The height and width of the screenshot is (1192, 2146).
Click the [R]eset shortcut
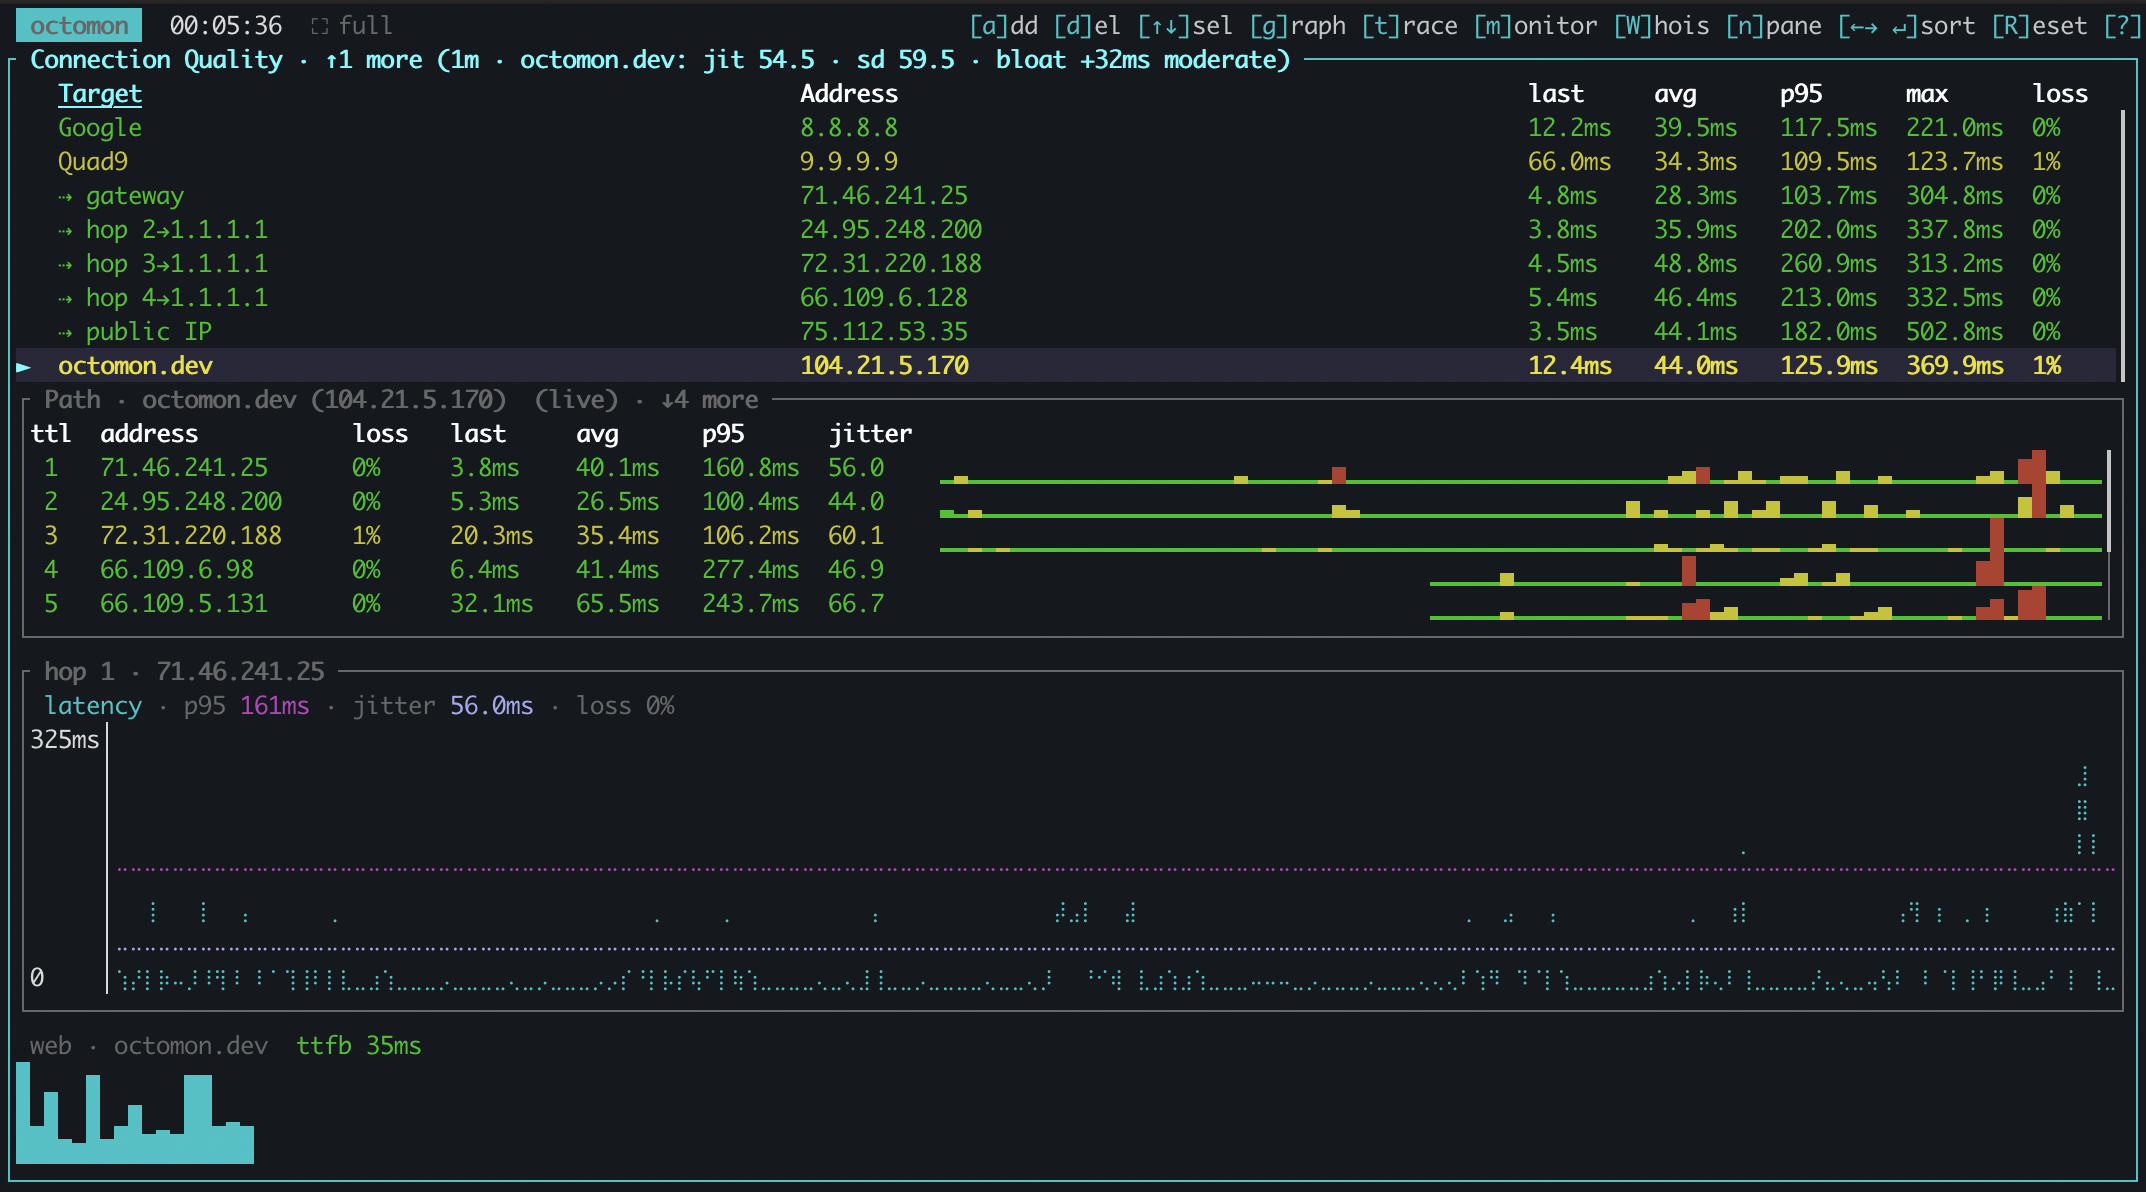click(x=2039, y=25)
